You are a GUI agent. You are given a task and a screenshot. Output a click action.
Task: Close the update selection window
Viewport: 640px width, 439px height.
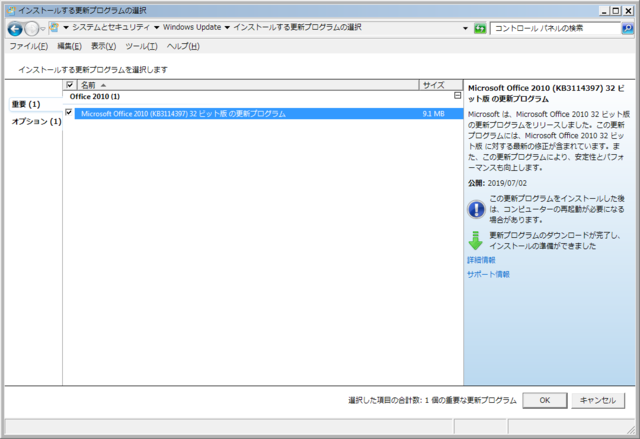click(628, 11)
